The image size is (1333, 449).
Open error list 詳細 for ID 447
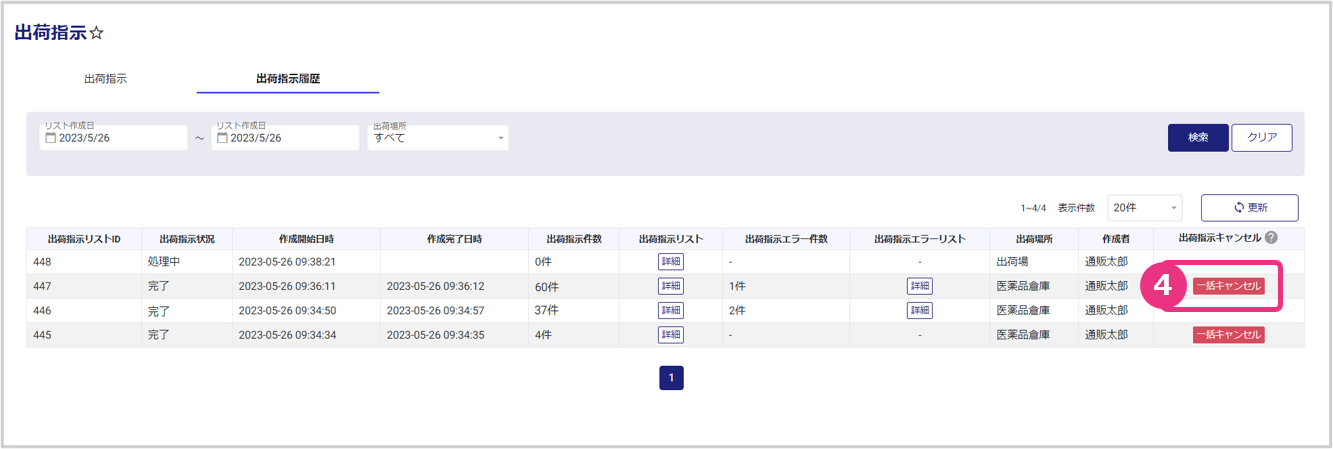click(919, 286)
